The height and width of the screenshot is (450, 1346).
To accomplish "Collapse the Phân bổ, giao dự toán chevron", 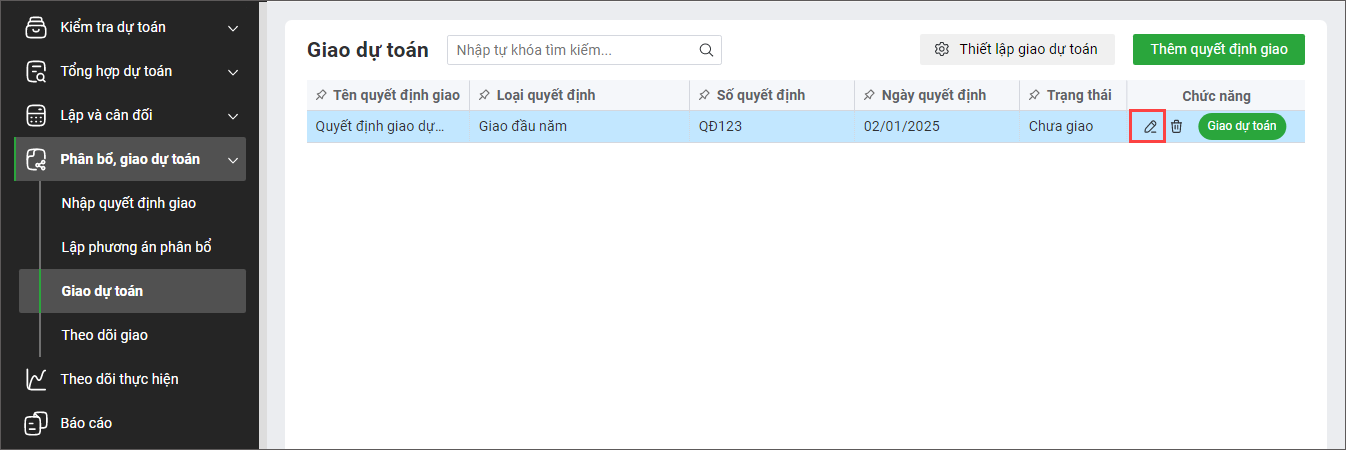I will point(233,160).
